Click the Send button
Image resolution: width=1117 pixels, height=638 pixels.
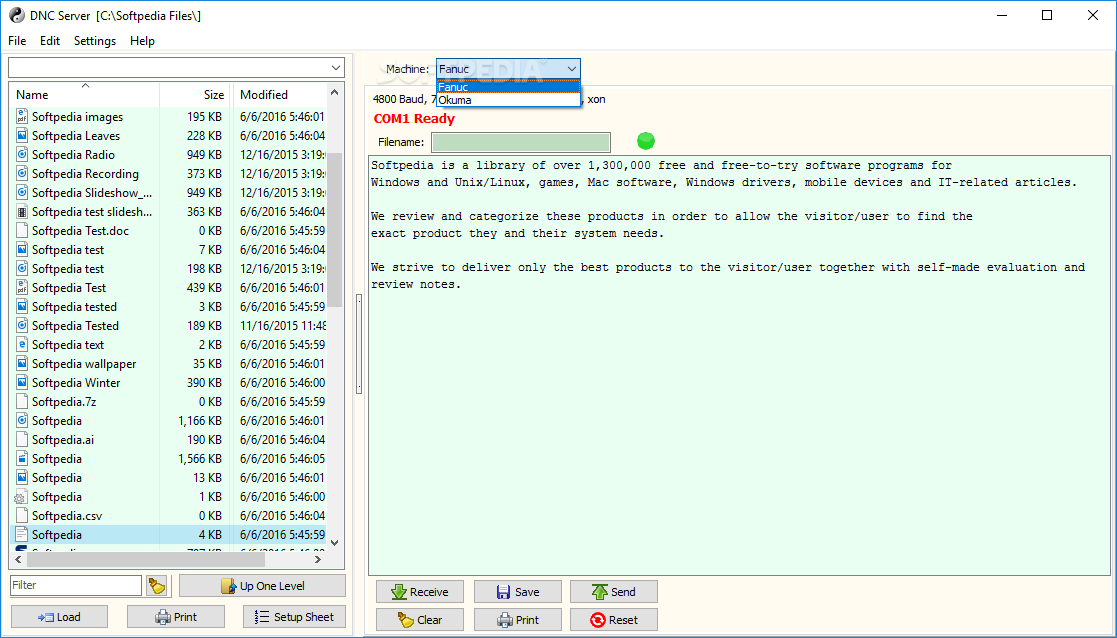[x=613, y=592]
